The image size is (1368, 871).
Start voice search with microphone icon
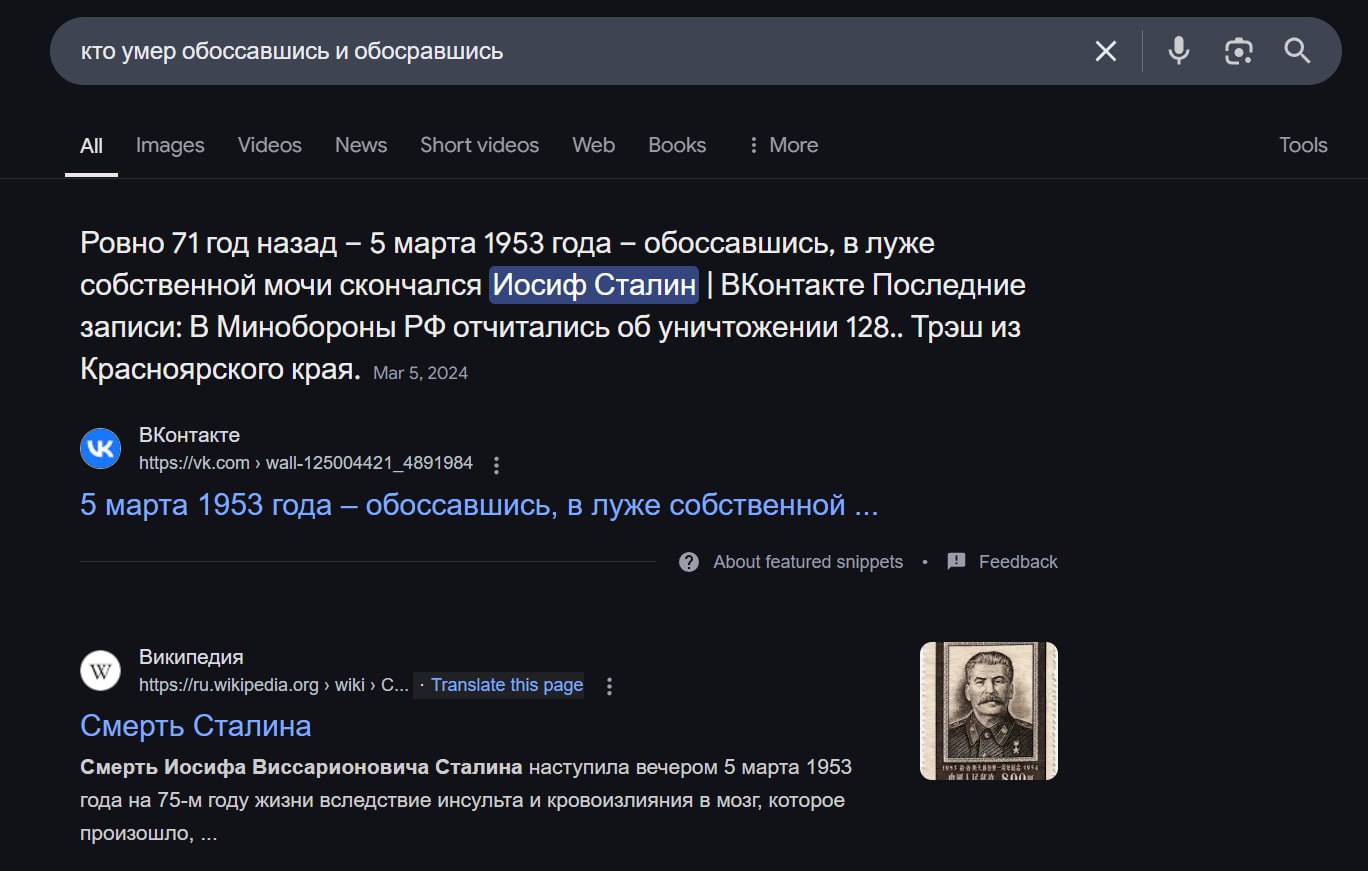point(1179,51)
